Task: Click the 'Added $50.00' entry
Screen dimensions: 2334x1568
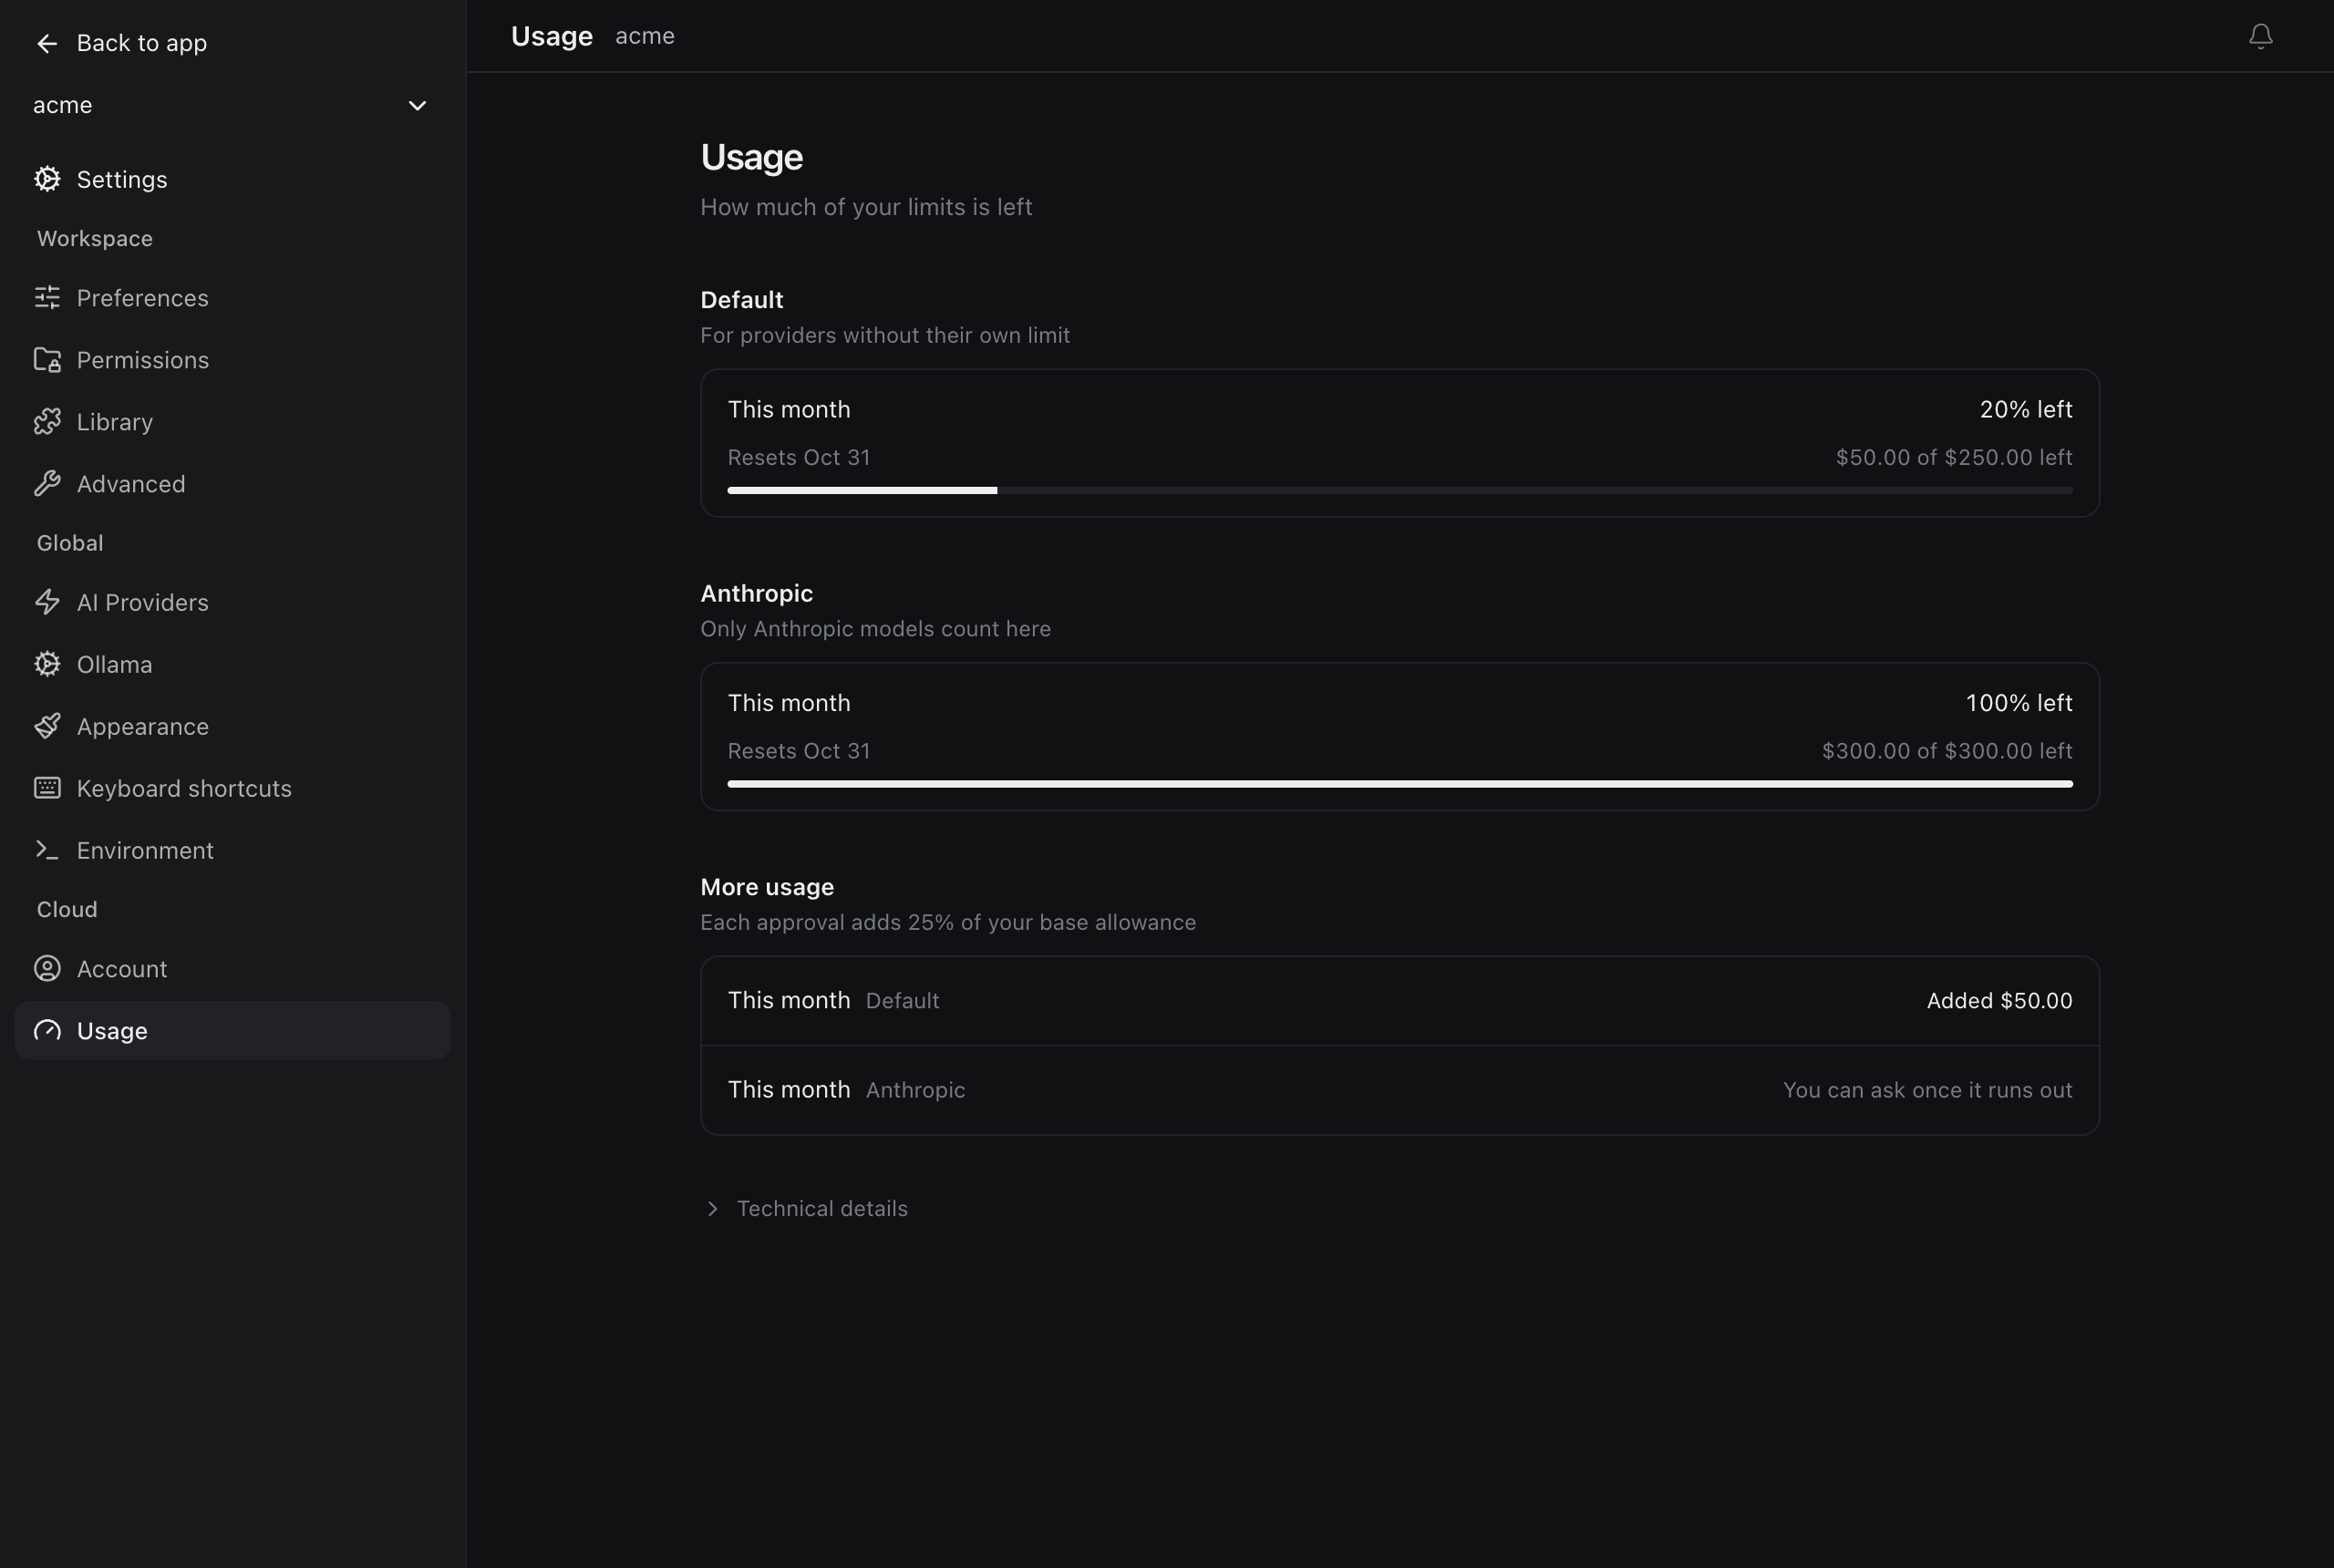Action: coord(1999,1001)
